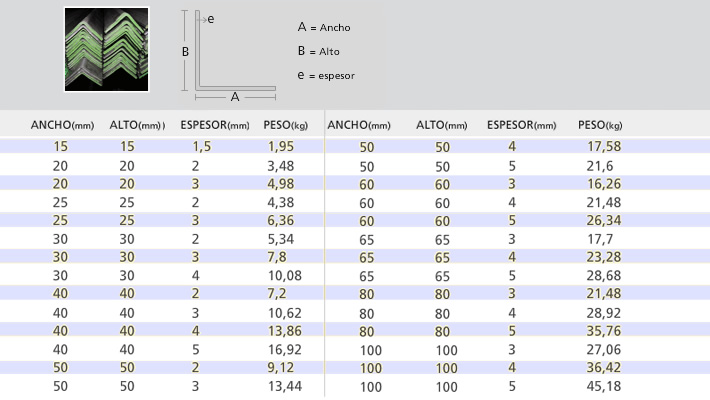Click the right ESPESOR(mm) column header
The height and width of the screenshot is (400, 710).
click(x=522, y=125)
